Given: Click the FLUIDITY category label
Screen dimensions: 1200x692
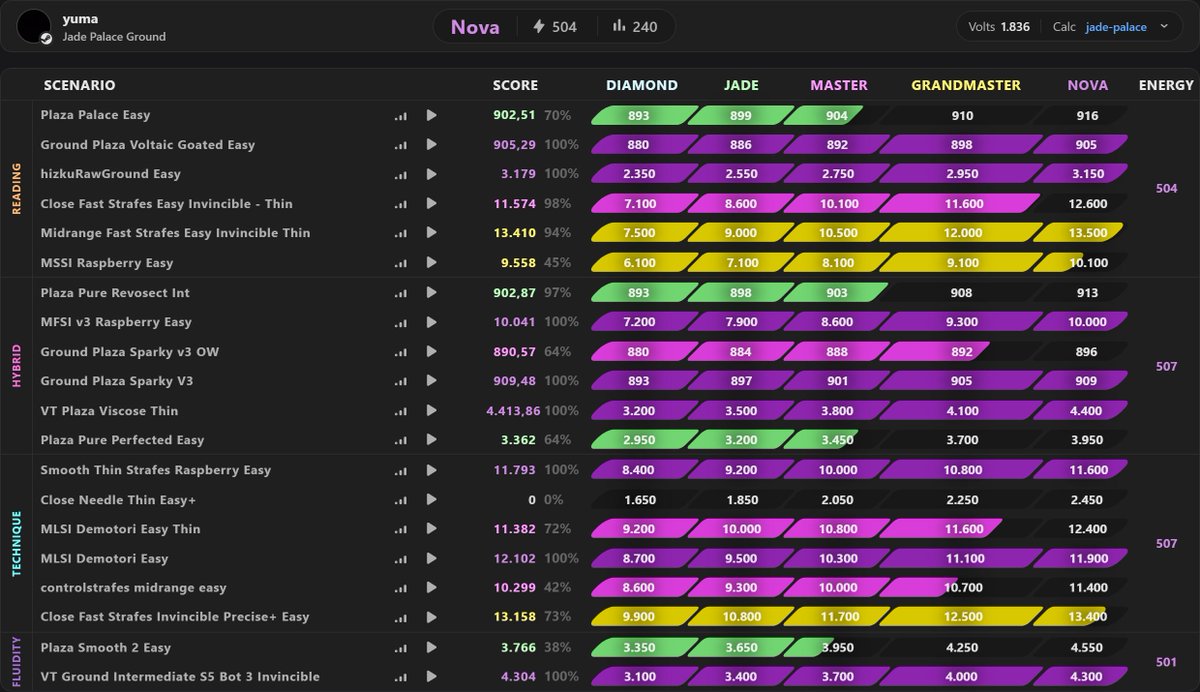Looking at the screenshot, I should 16,661.
